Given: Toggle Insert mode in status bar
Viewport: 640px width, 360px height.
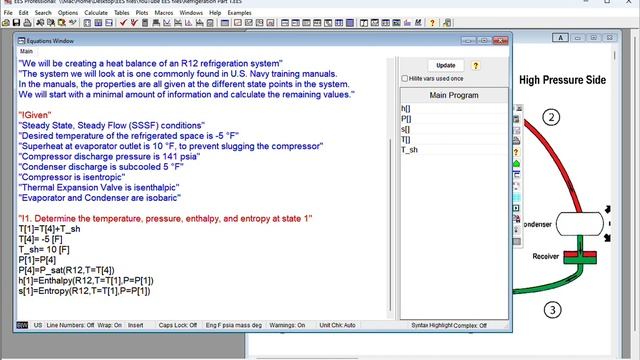Looking at the screenshot, I should coord(136,325).
